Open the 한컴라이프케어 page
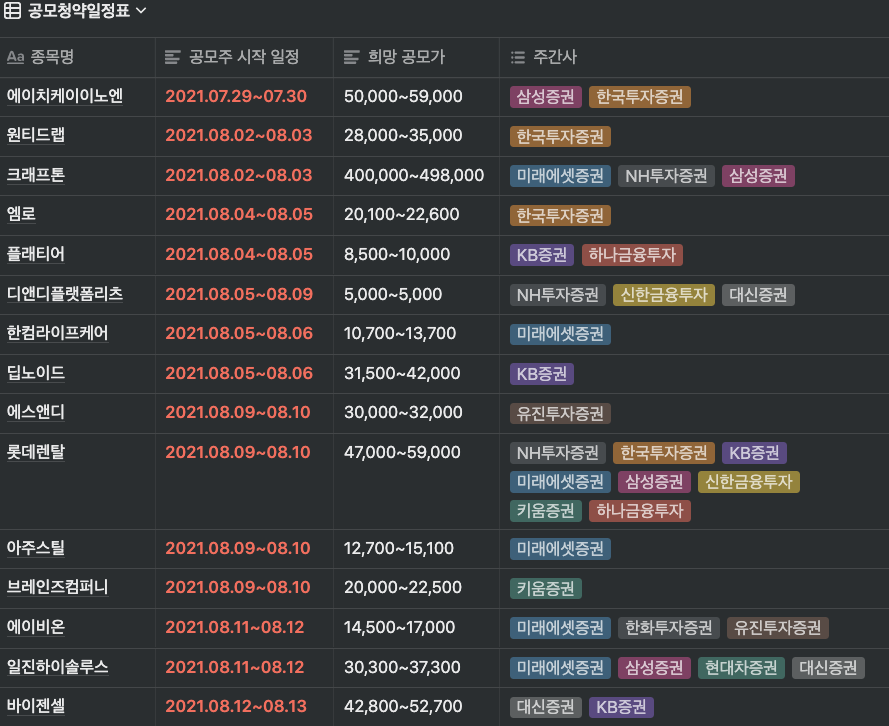The width and height of the screenshot is (889, 726). coord(57,333)
